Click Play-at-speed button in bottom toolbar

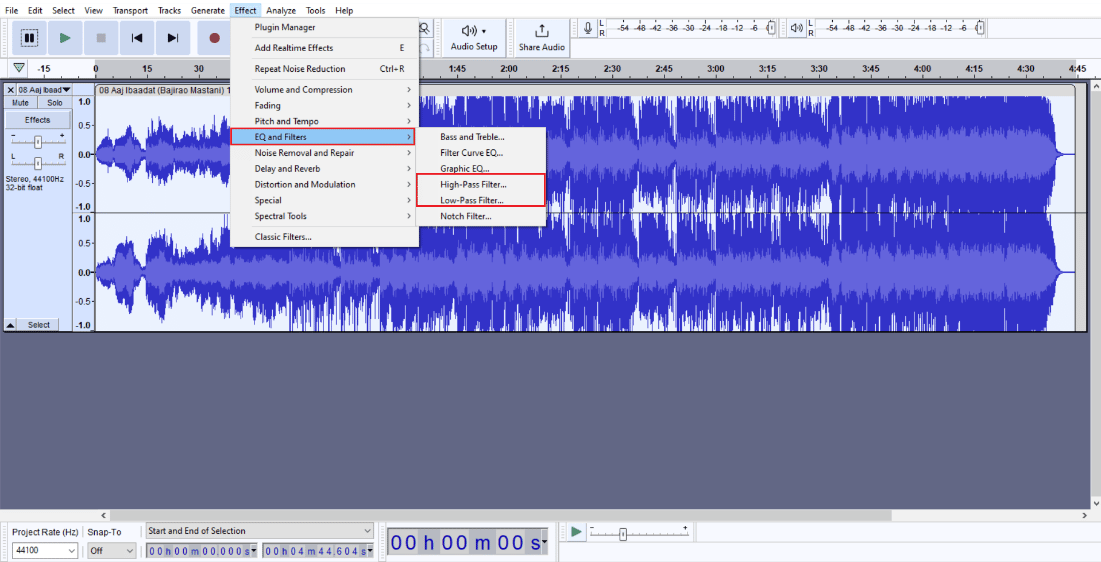point(576,532)
